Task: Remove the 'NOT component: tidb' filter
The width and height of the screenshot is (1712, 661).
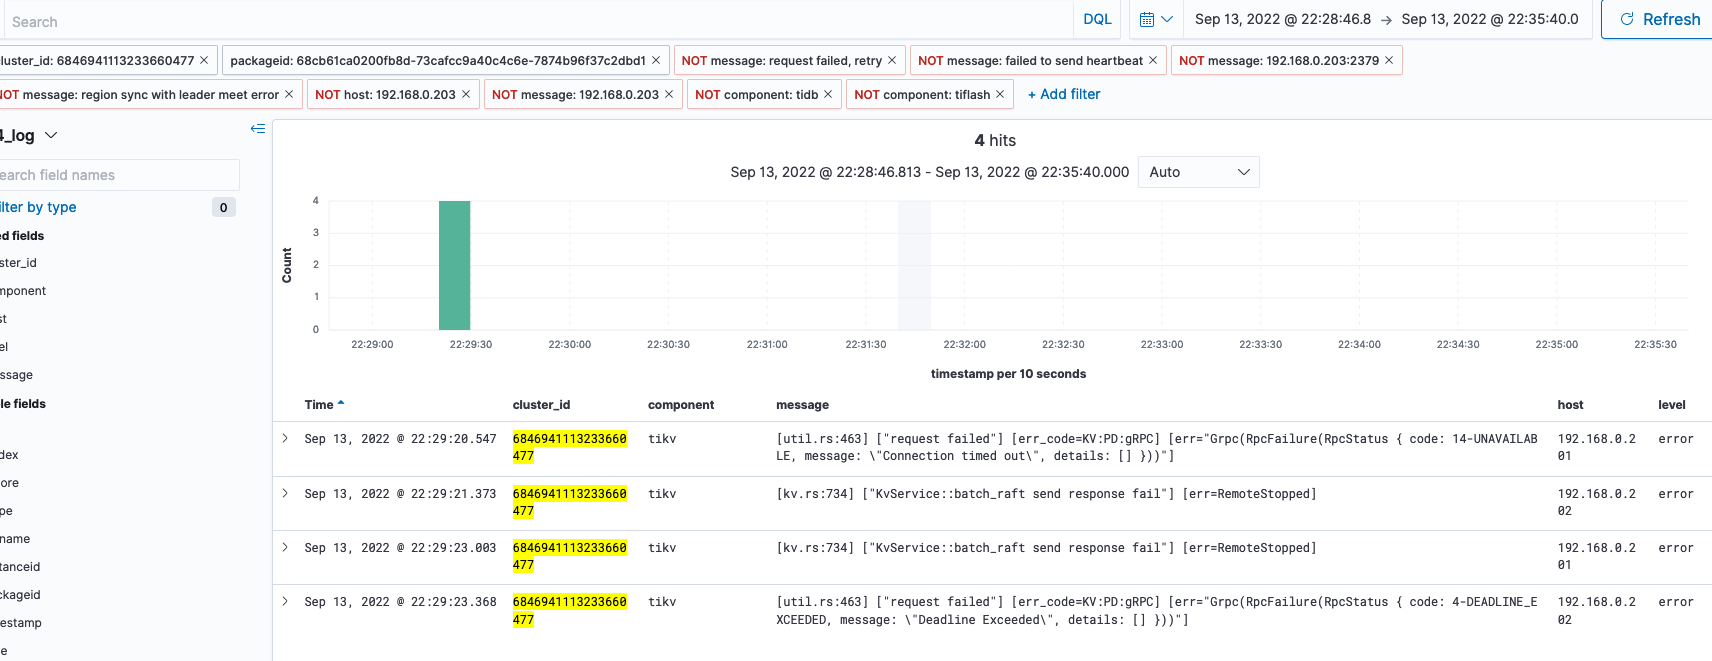Action: (x=828, y=95)
